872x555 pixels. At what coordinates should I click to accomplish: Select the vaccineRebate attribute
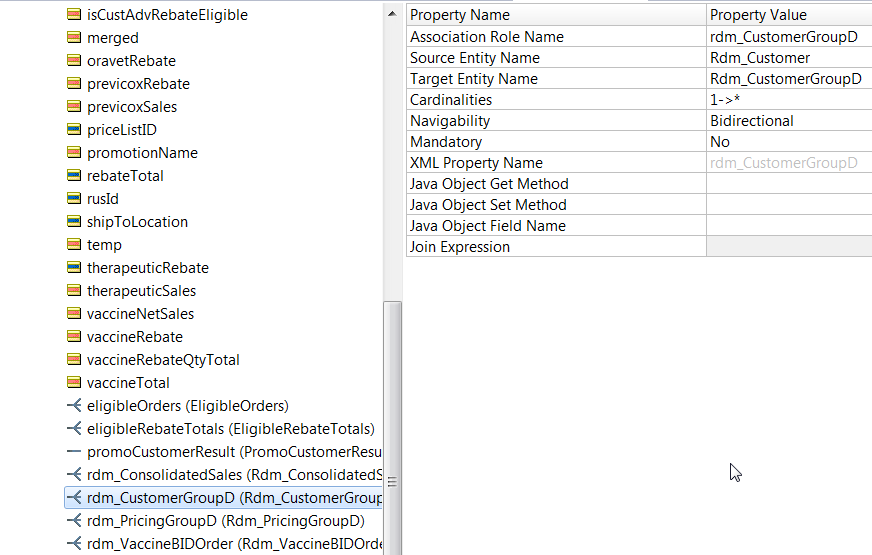click(x=135, y=336)
